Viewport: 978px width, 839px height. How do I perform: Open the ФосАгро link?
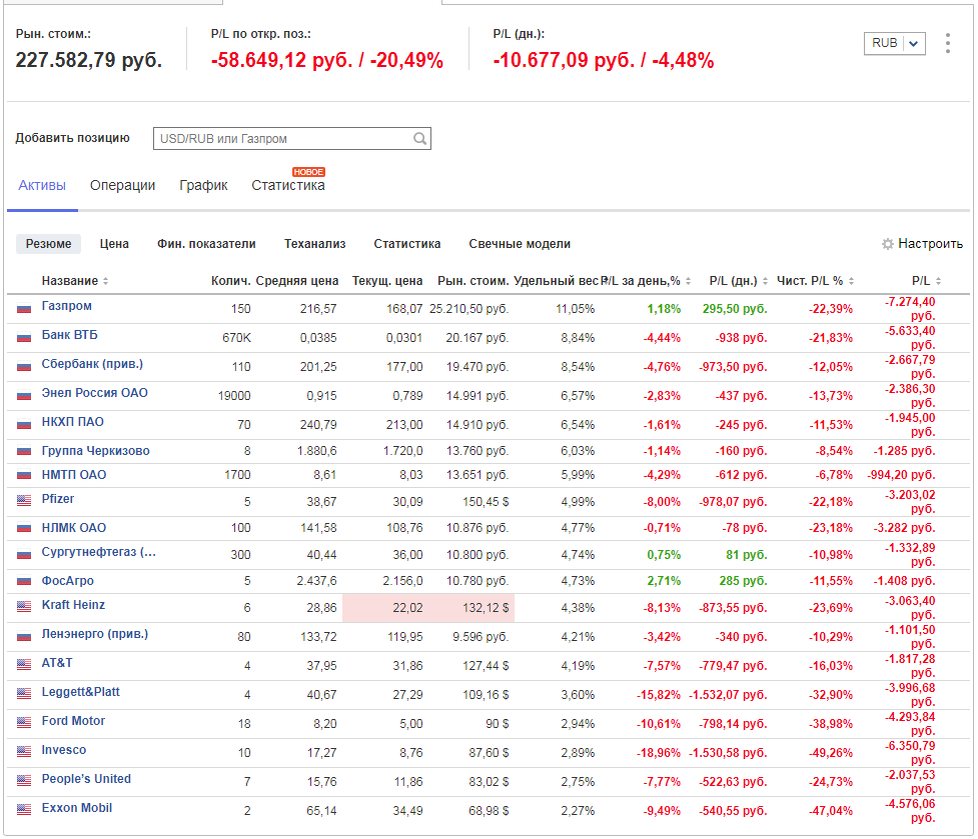[68, 581]
